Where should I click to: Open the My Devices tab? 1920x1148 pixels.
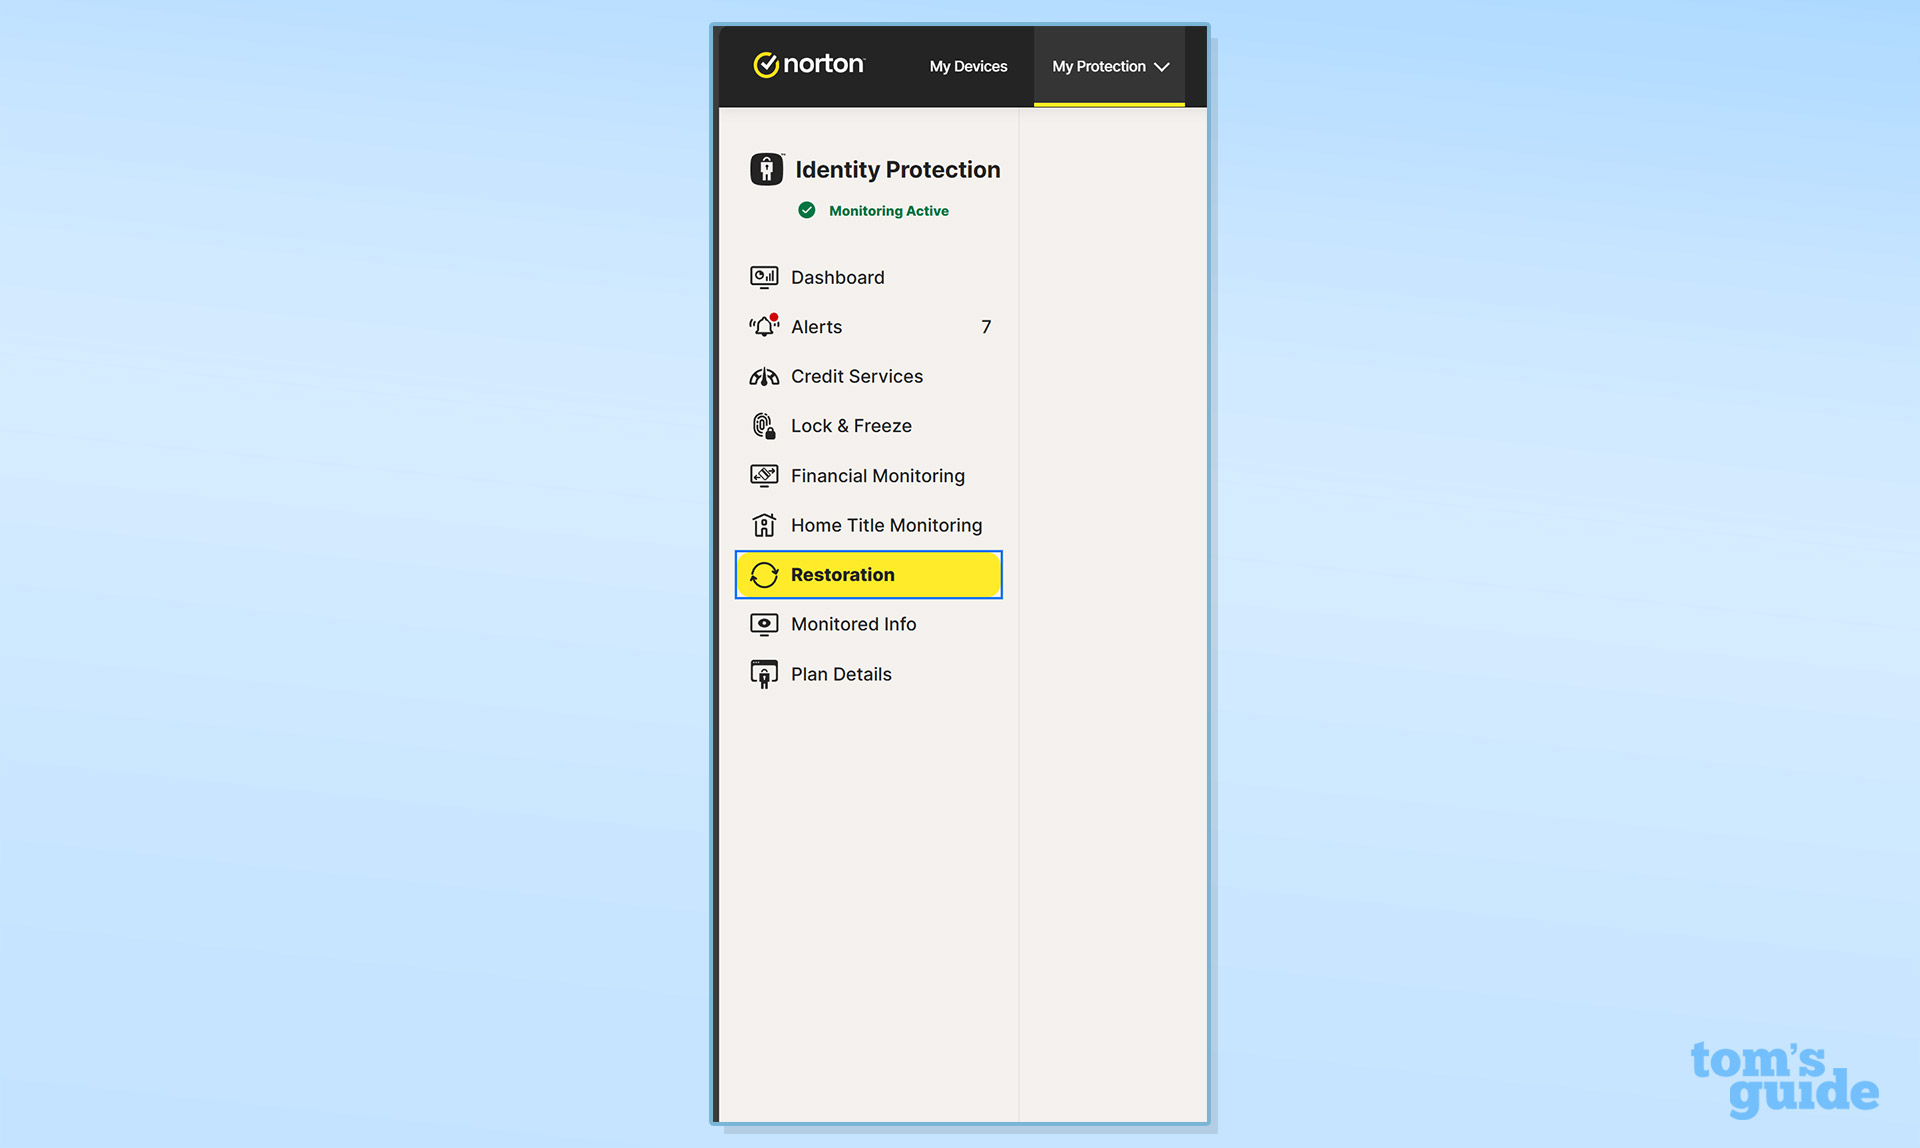tap(968, 66)
